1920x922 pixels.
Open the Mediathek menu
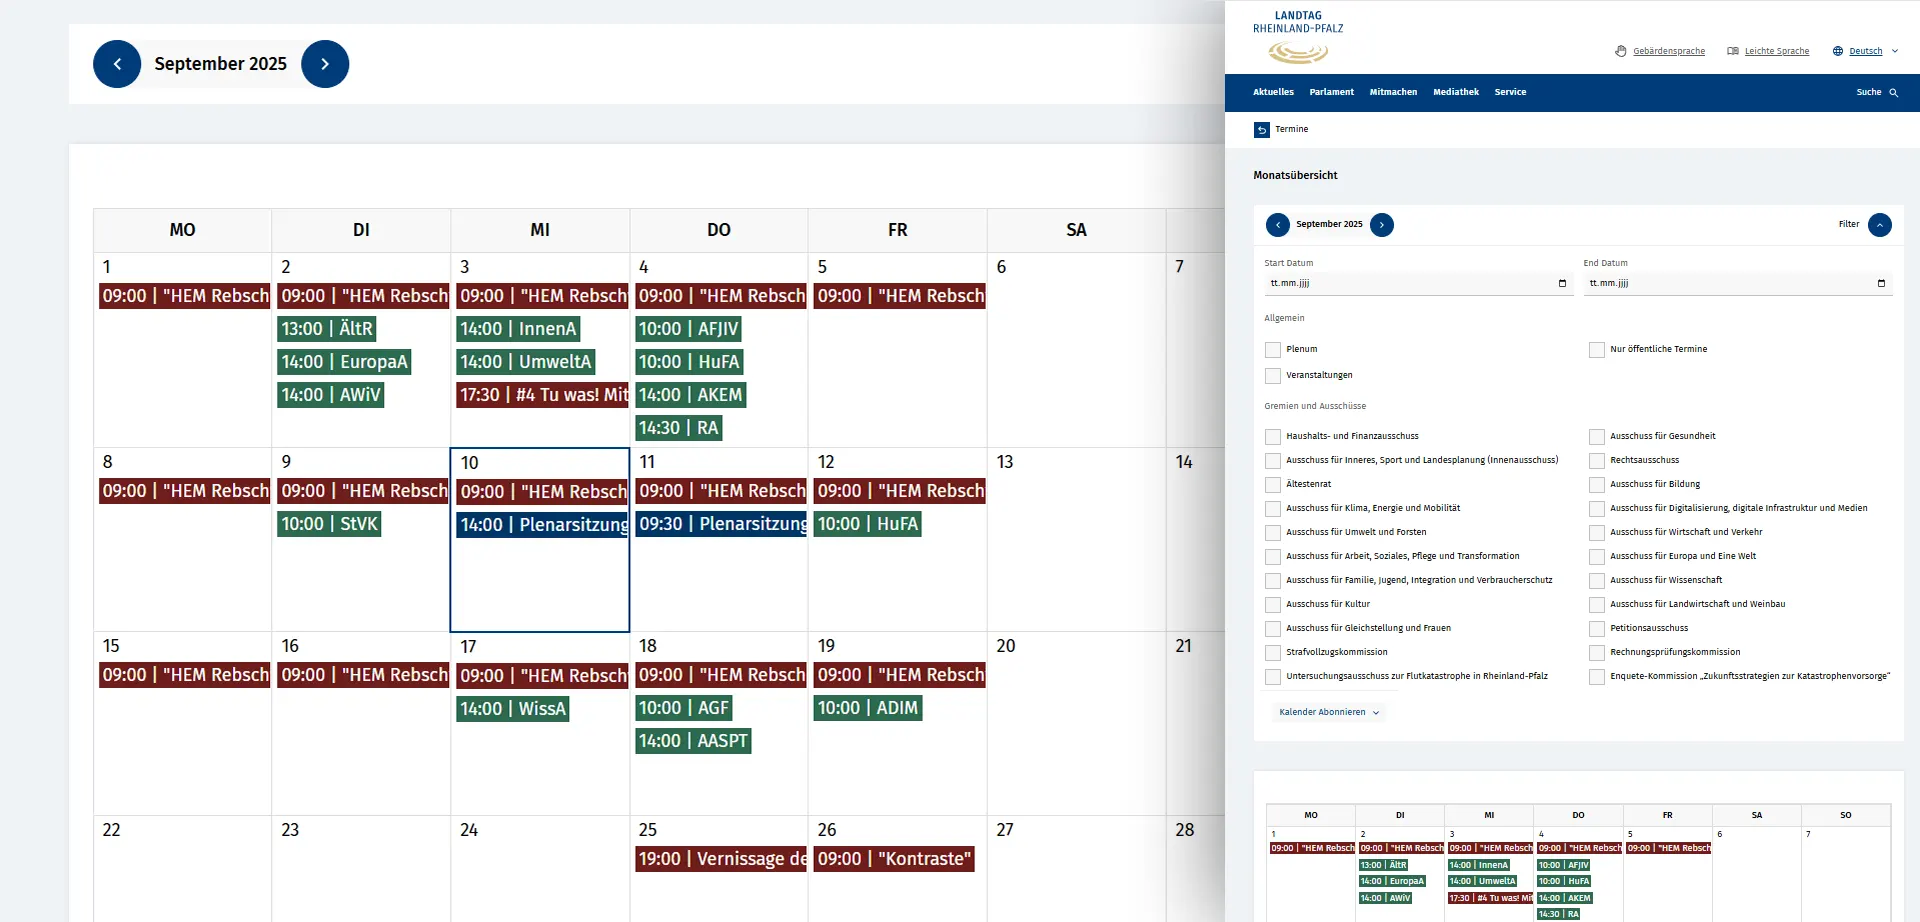click(1455, 92)
